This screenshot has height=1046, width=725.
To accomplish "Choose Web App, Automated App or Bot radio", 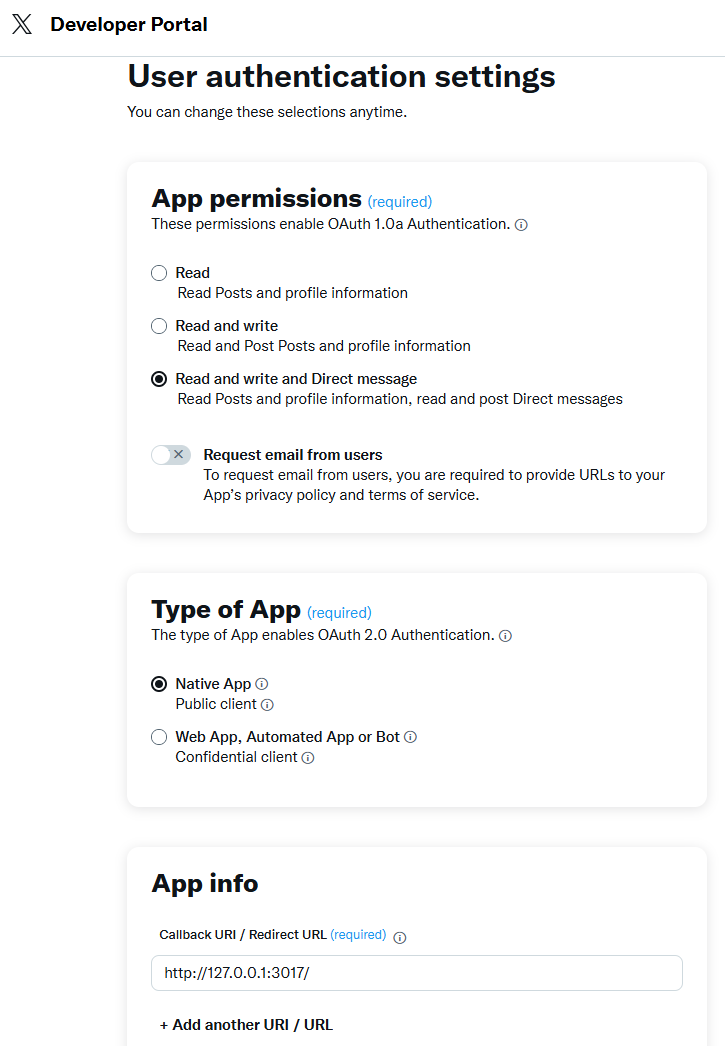I will 159,737.
